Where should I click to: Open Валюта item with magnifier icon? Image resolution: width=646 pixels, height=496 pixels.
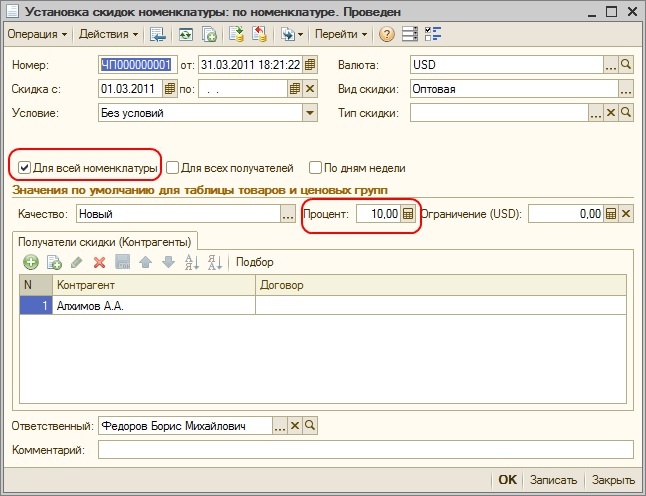626,65
